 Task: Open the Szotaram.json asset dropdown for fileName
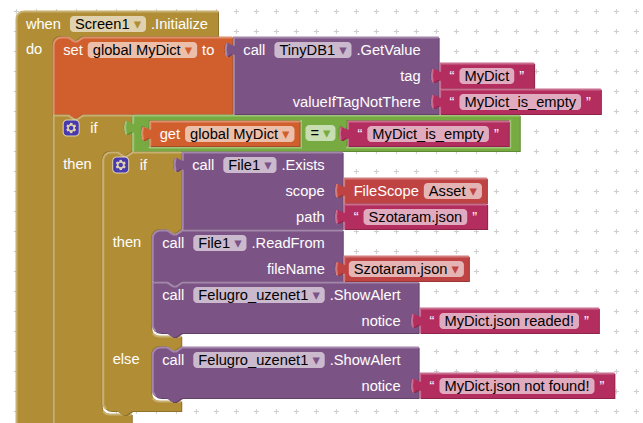406,269
